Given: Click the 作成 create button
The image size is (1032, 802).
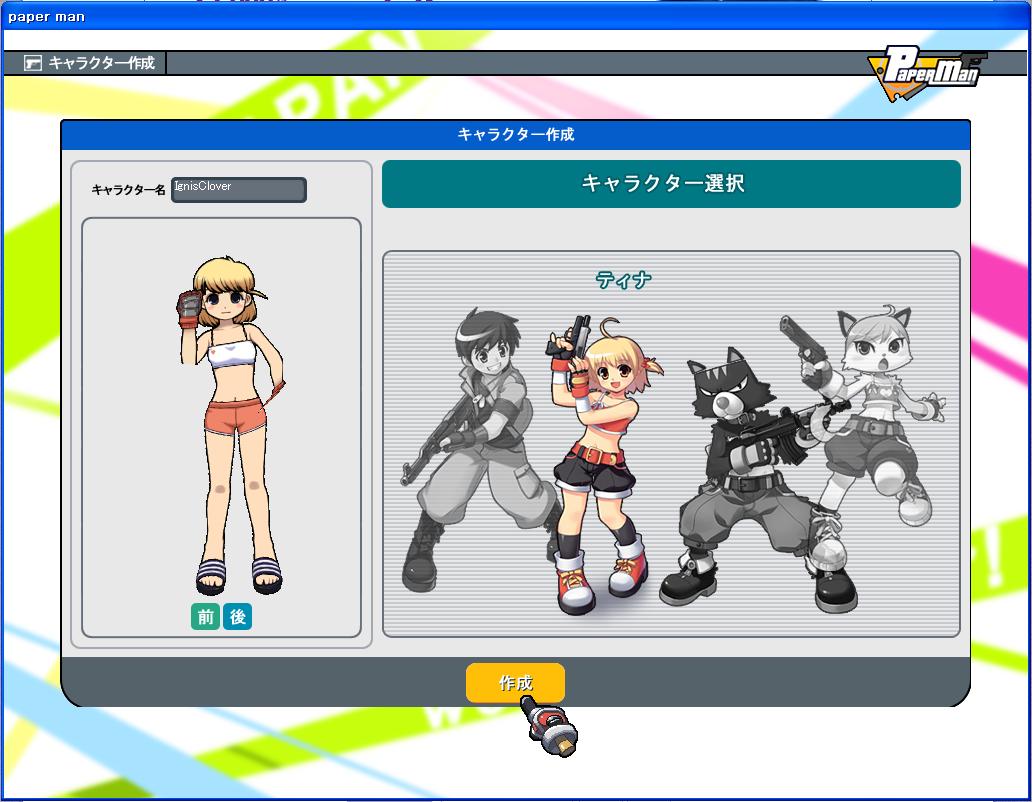Looking at the screenshot, I should tap(515, 683).
